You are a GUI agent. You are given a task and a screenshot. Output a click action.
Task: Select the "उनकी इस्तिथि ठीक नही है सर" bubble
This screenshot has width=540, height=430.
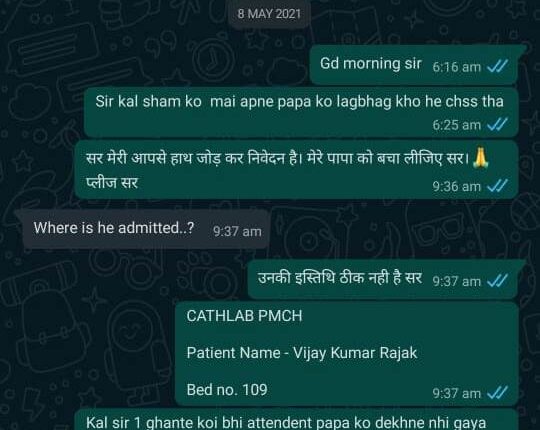pyautogui.click(x=386, y=280)
